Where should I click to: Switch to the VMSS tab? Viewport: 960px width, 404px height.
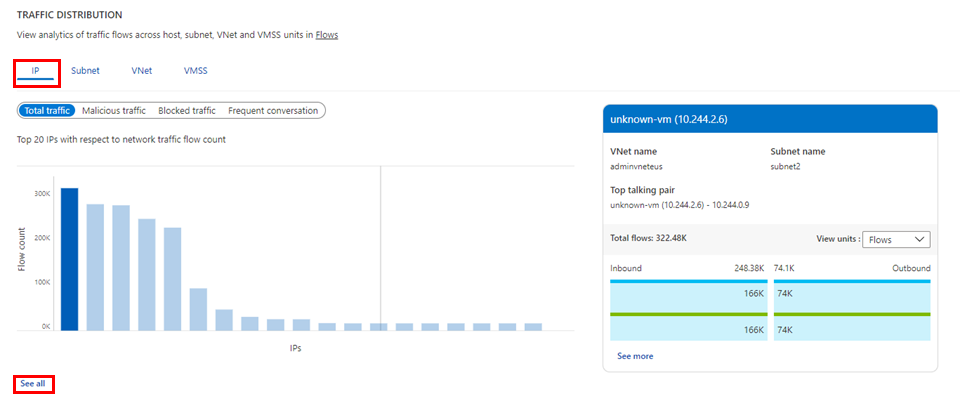click(196, 71)
